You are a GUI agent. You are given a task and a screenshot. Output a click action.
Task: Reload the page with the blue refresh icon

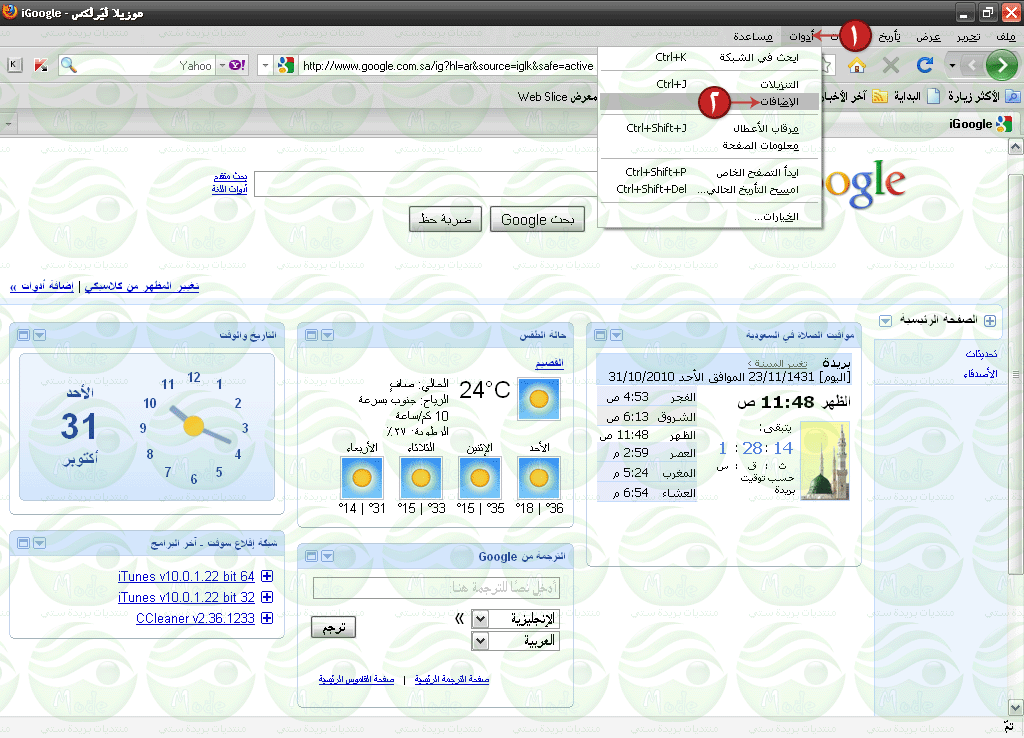924,65
